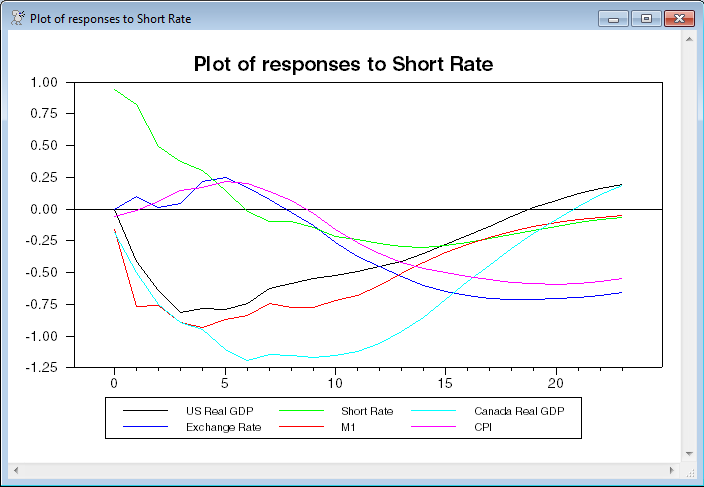Click the horizontal scrollbar right arrow
This screenshot has height=487, width=704.
tap(672, 469)
